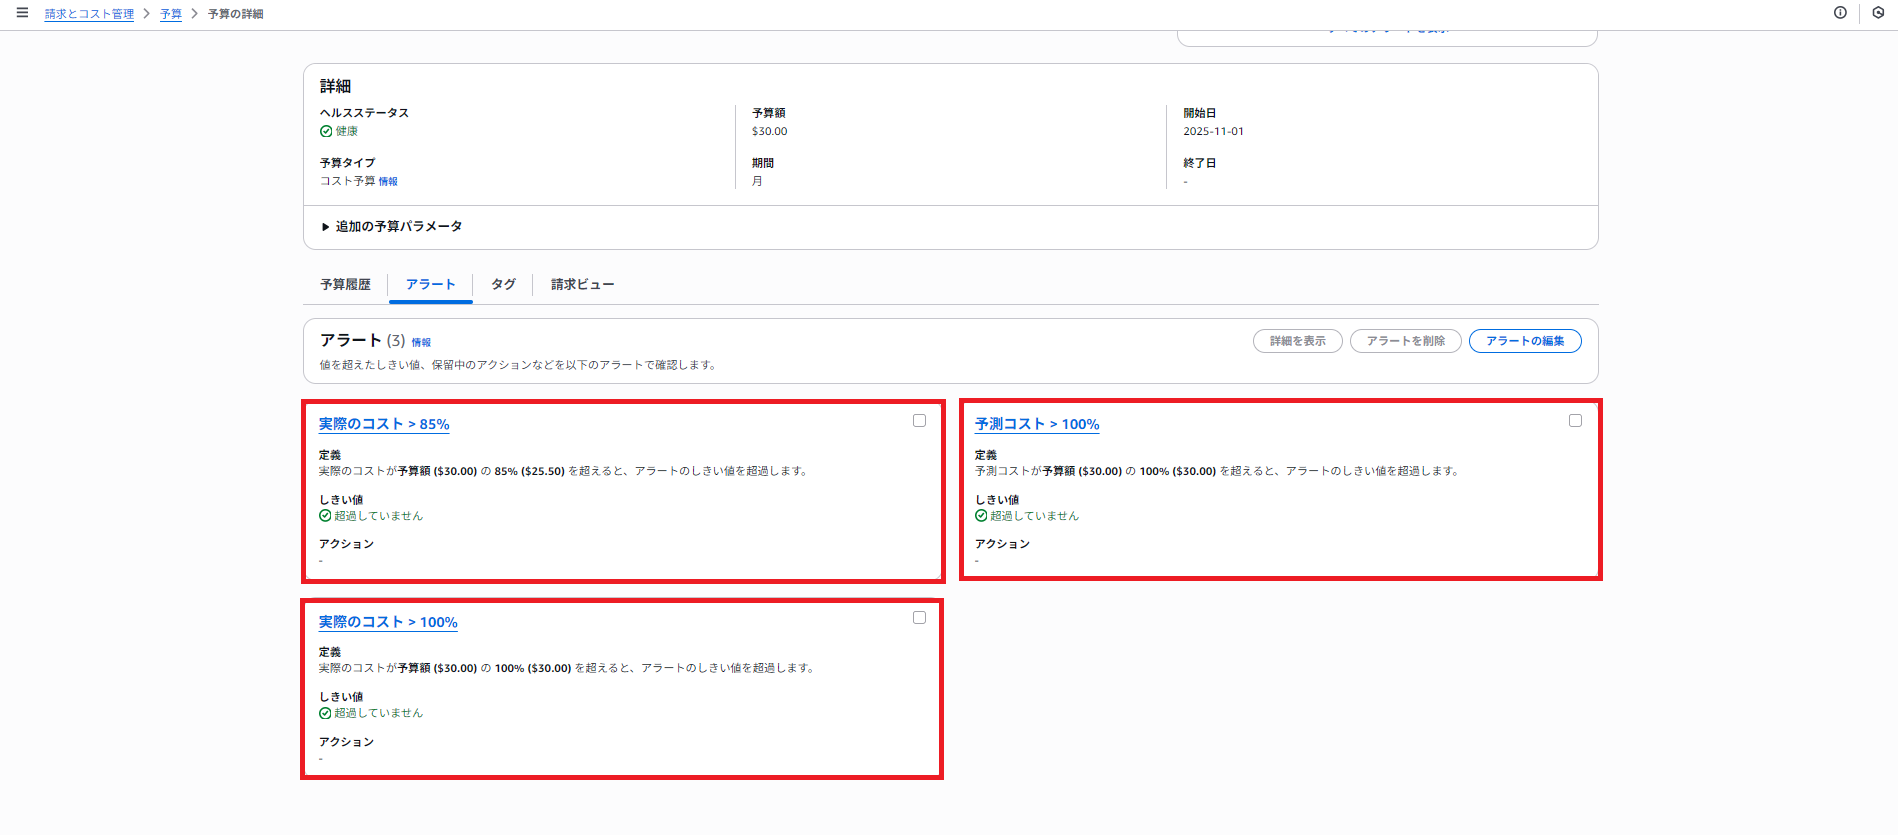Select the 実際のコスト > 85% alert checkbox
The width and height of the screenshot is (1898, 835).
click(919, 421)
